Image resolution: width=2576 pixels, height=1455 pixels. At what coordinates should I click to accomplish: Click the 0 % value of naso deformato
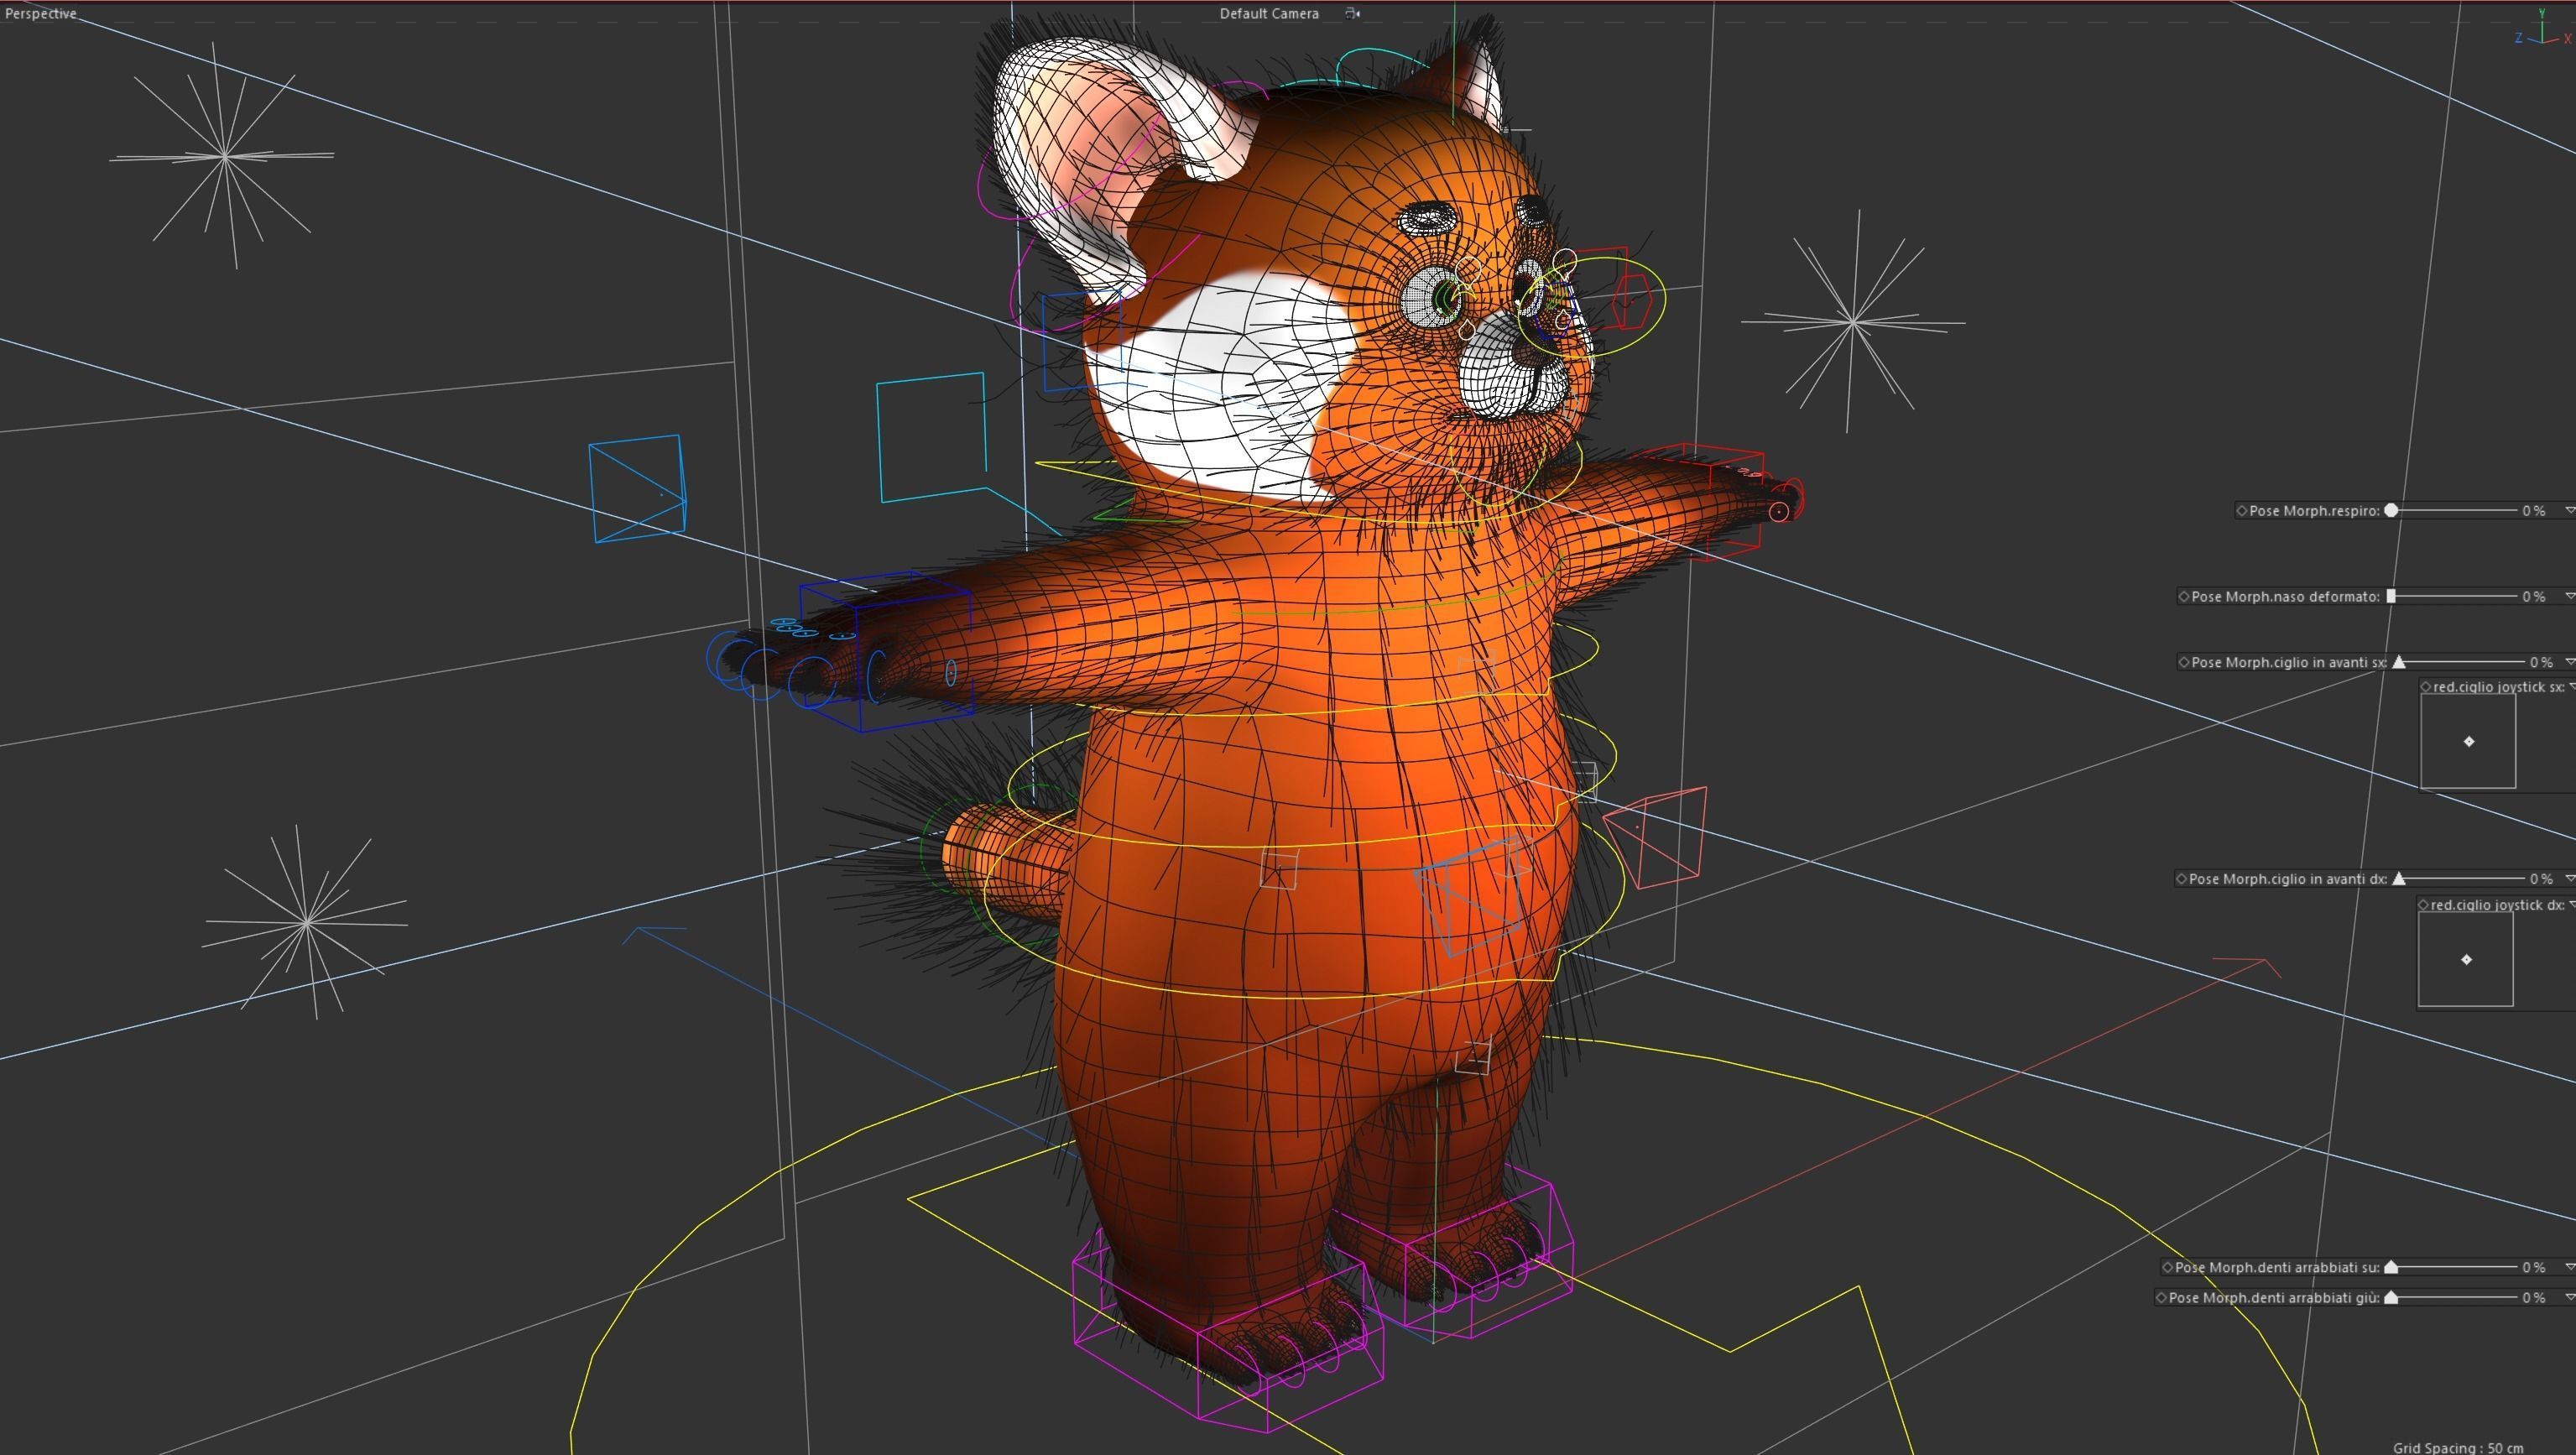point(2533,597)
